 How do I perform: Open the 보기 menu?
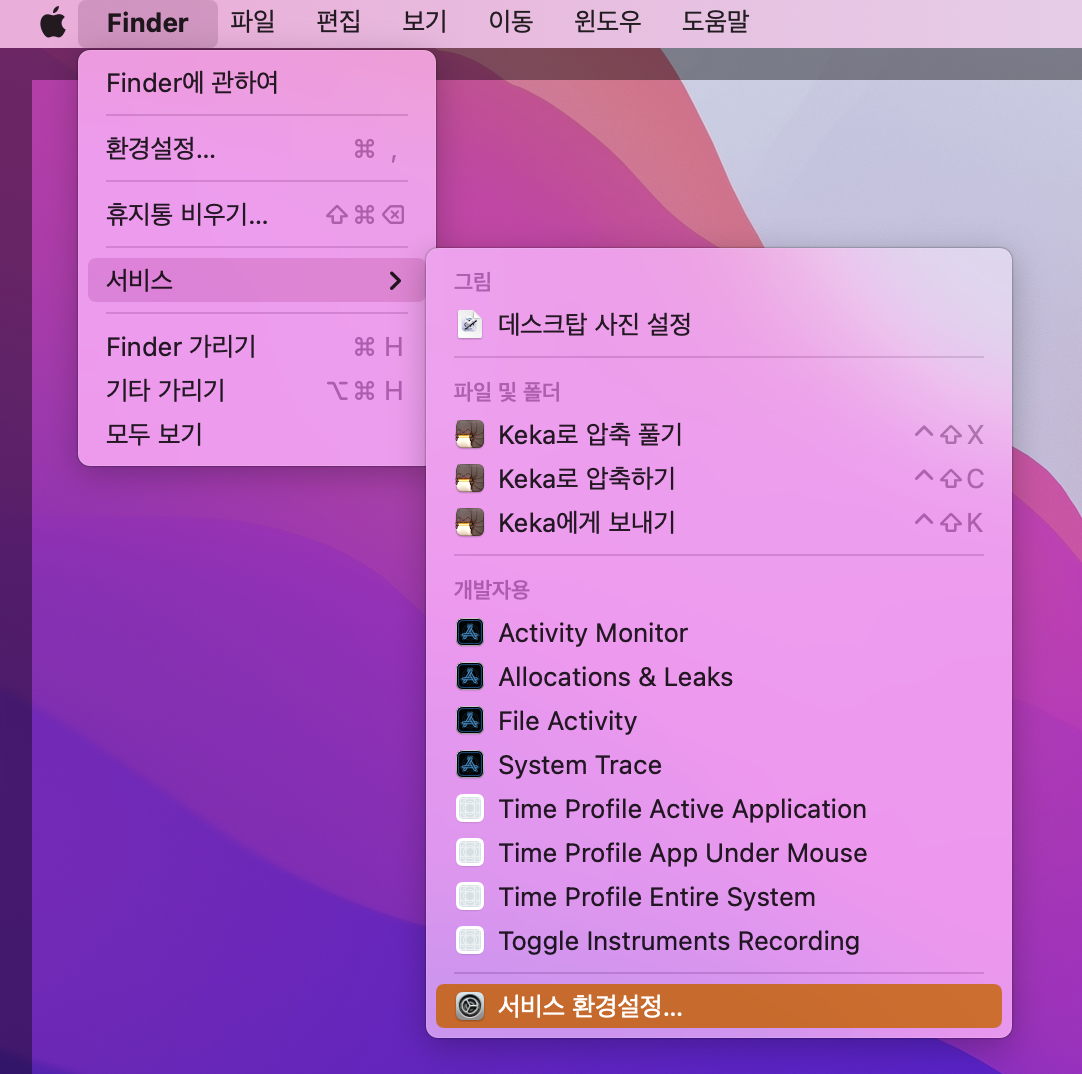(424, 22)
